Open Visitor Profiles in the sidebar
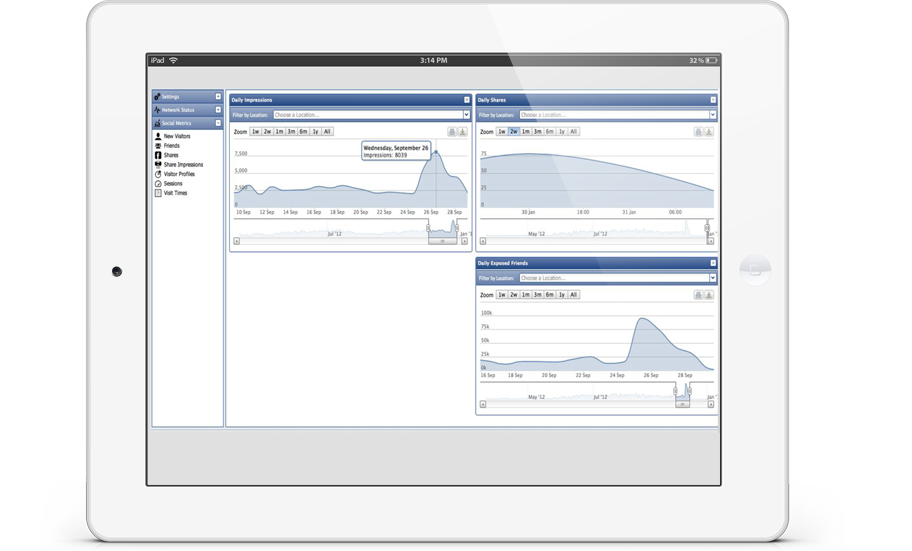This screenshot has width=912, height=551. pyautogui.click(x=179, y=174)
